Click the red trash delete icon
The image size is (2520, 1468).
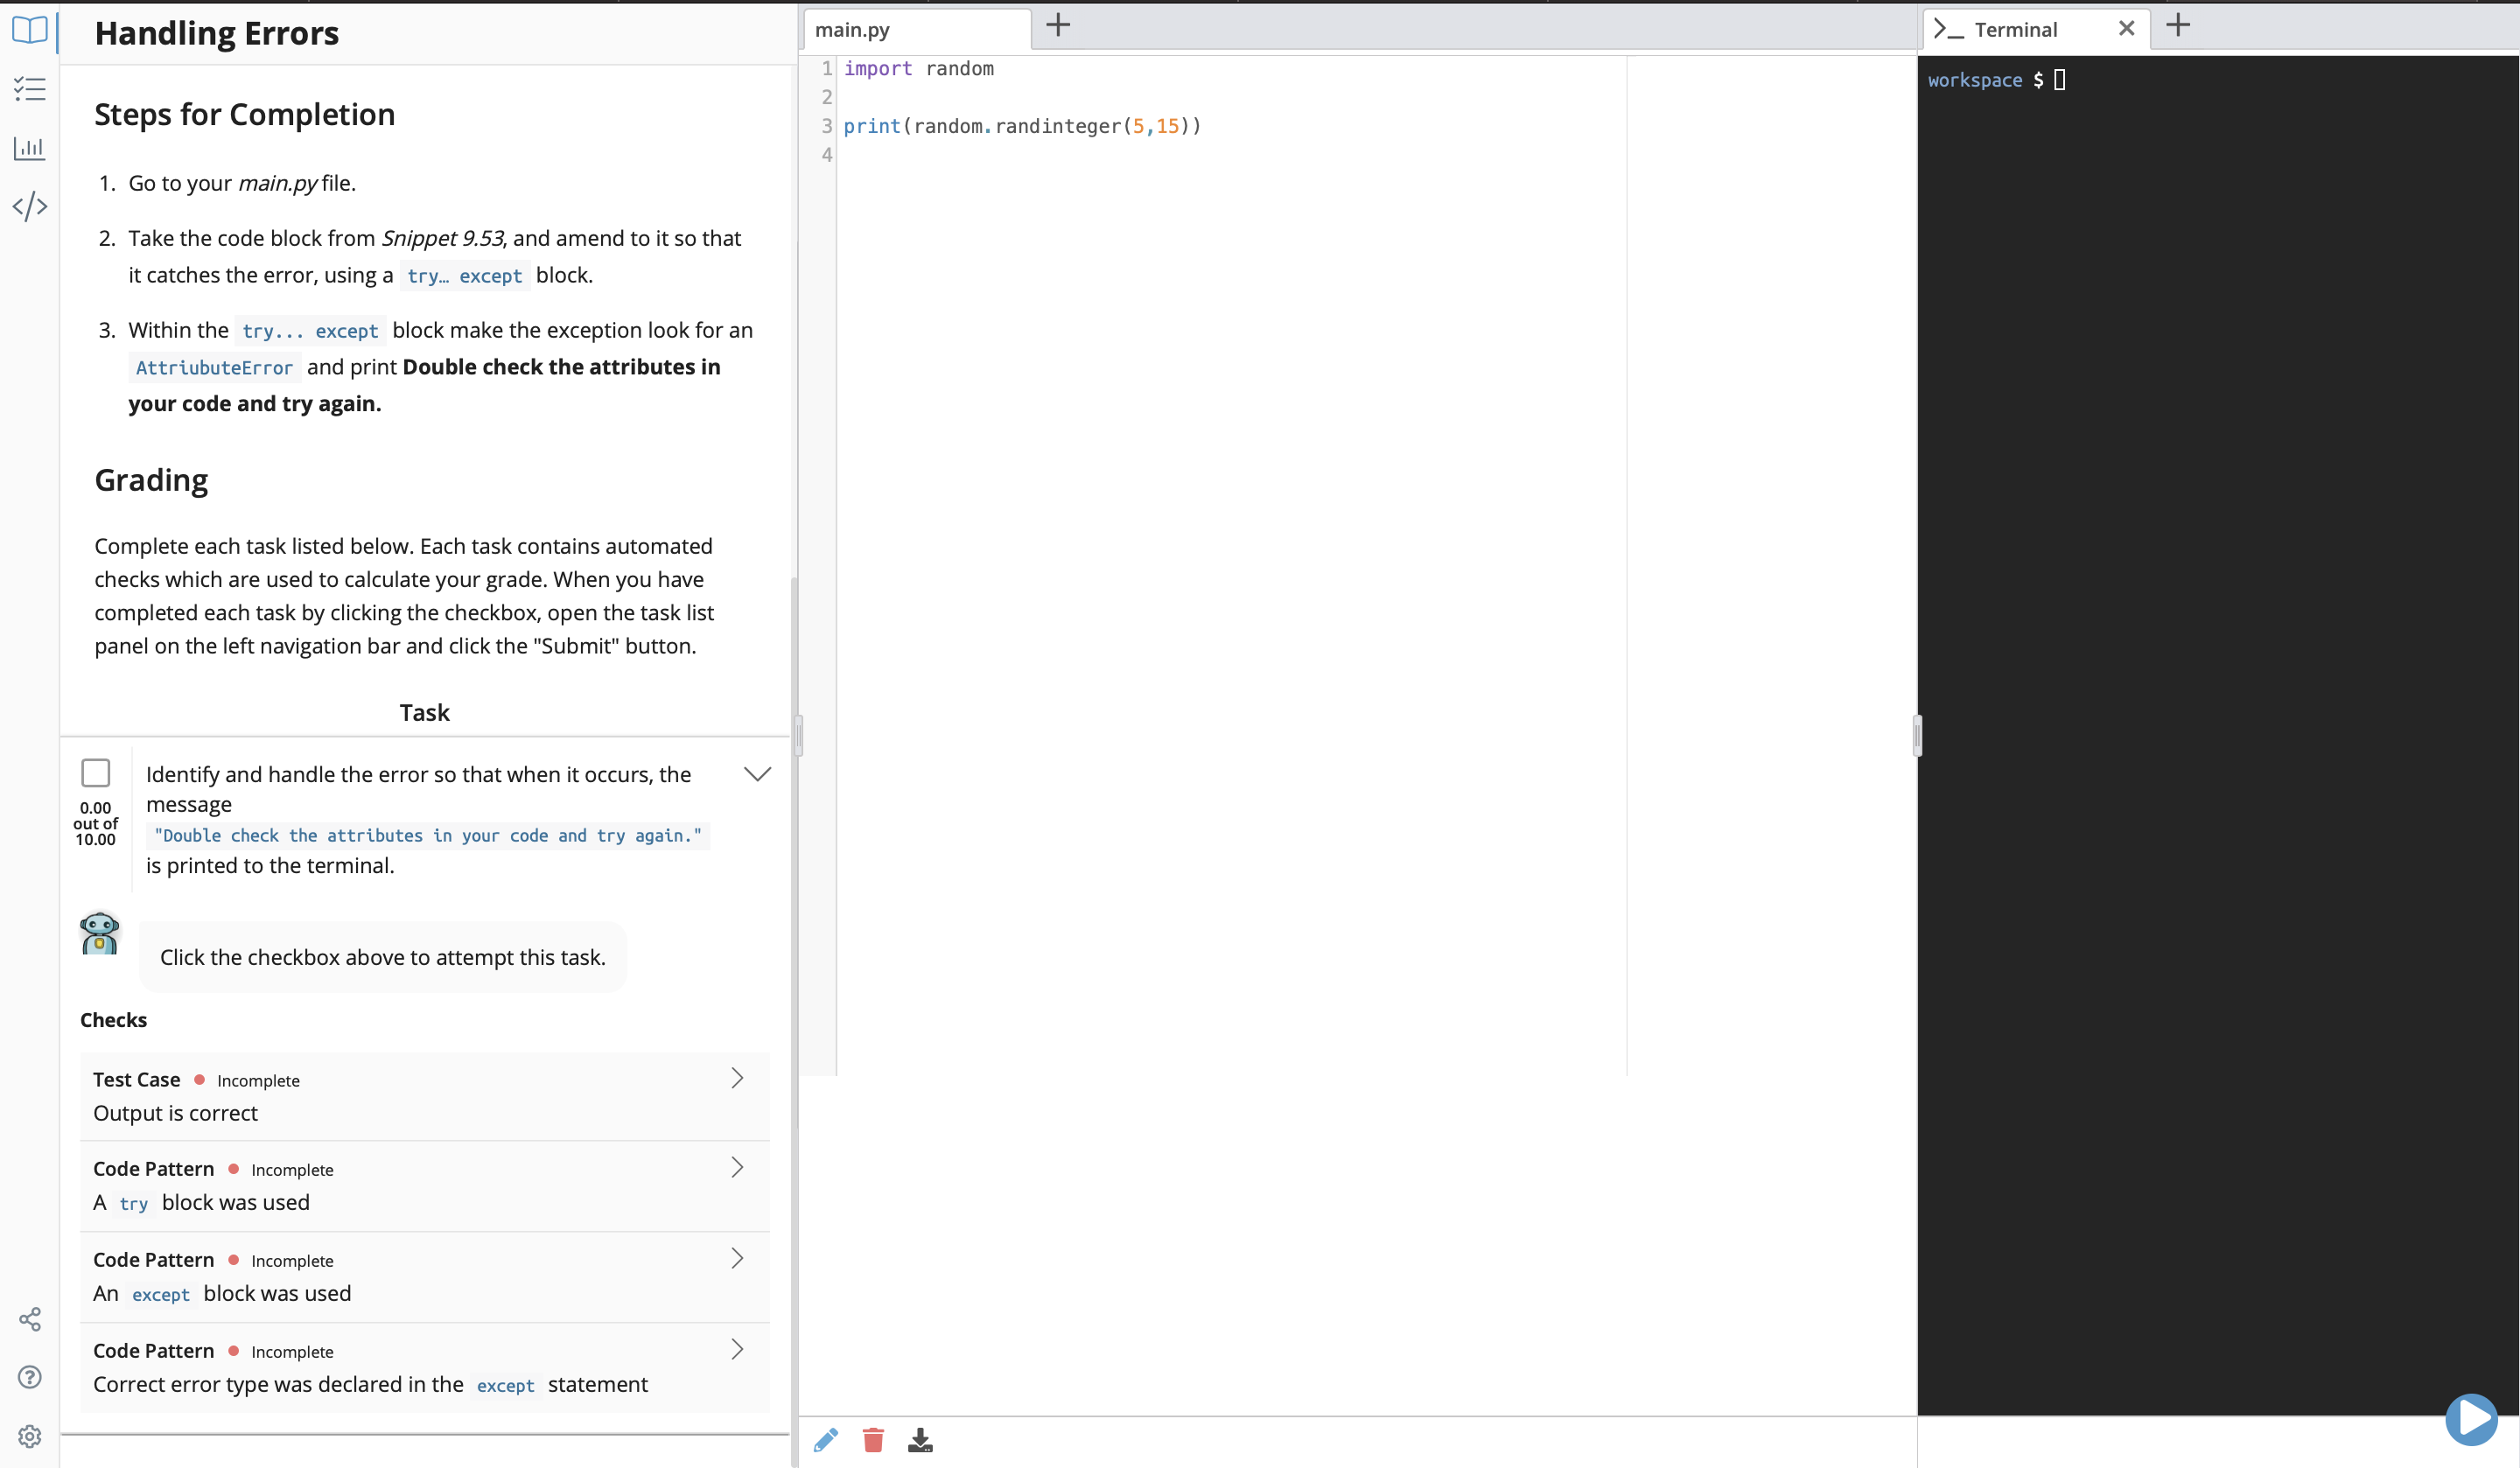click(x=873, y=1440)
